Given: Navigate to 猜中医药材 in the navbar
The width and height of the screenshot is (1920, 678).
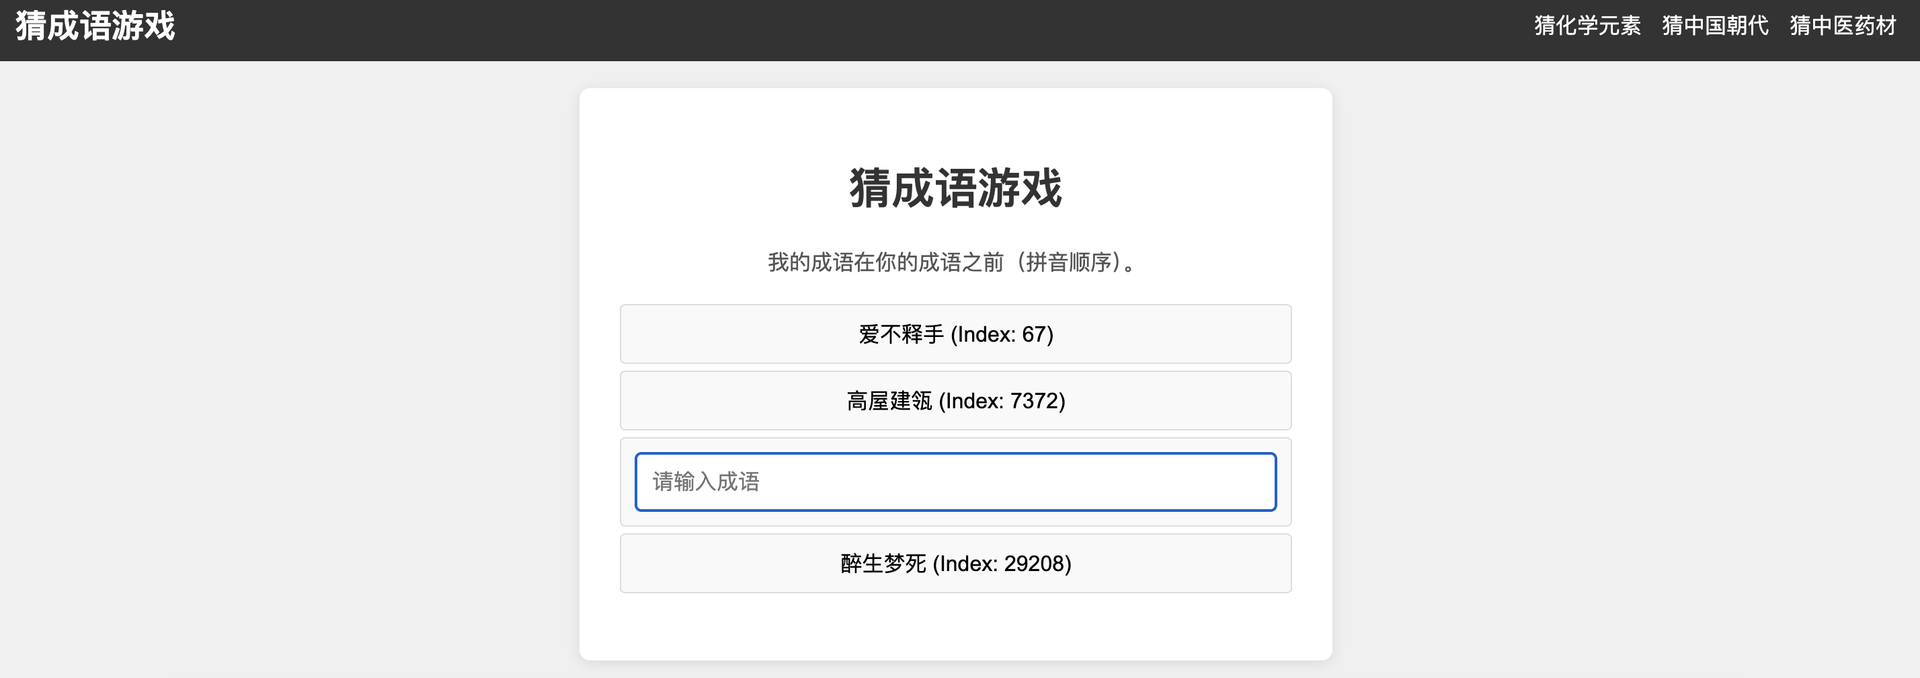Looking at the screenshot, I should point(1843,26).
